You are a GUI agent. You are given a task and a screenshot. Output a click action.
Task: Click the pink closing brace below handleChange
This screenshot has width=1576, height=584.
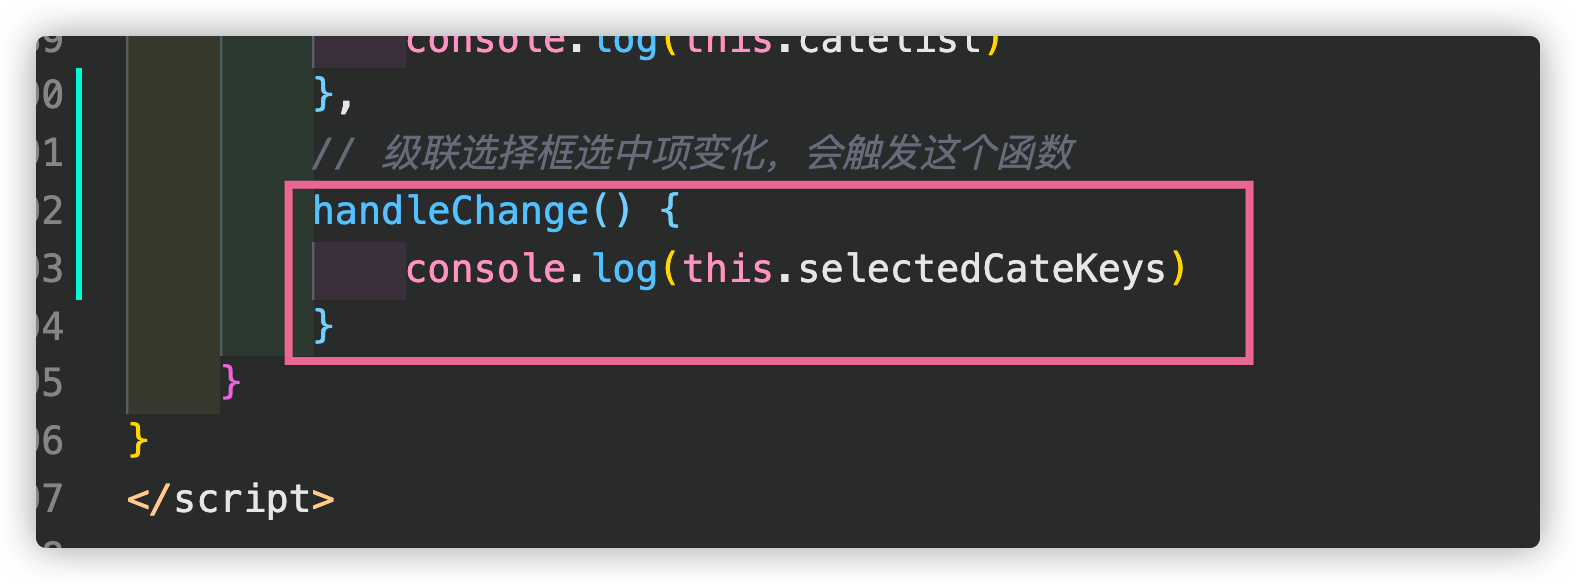click(231, 383)
